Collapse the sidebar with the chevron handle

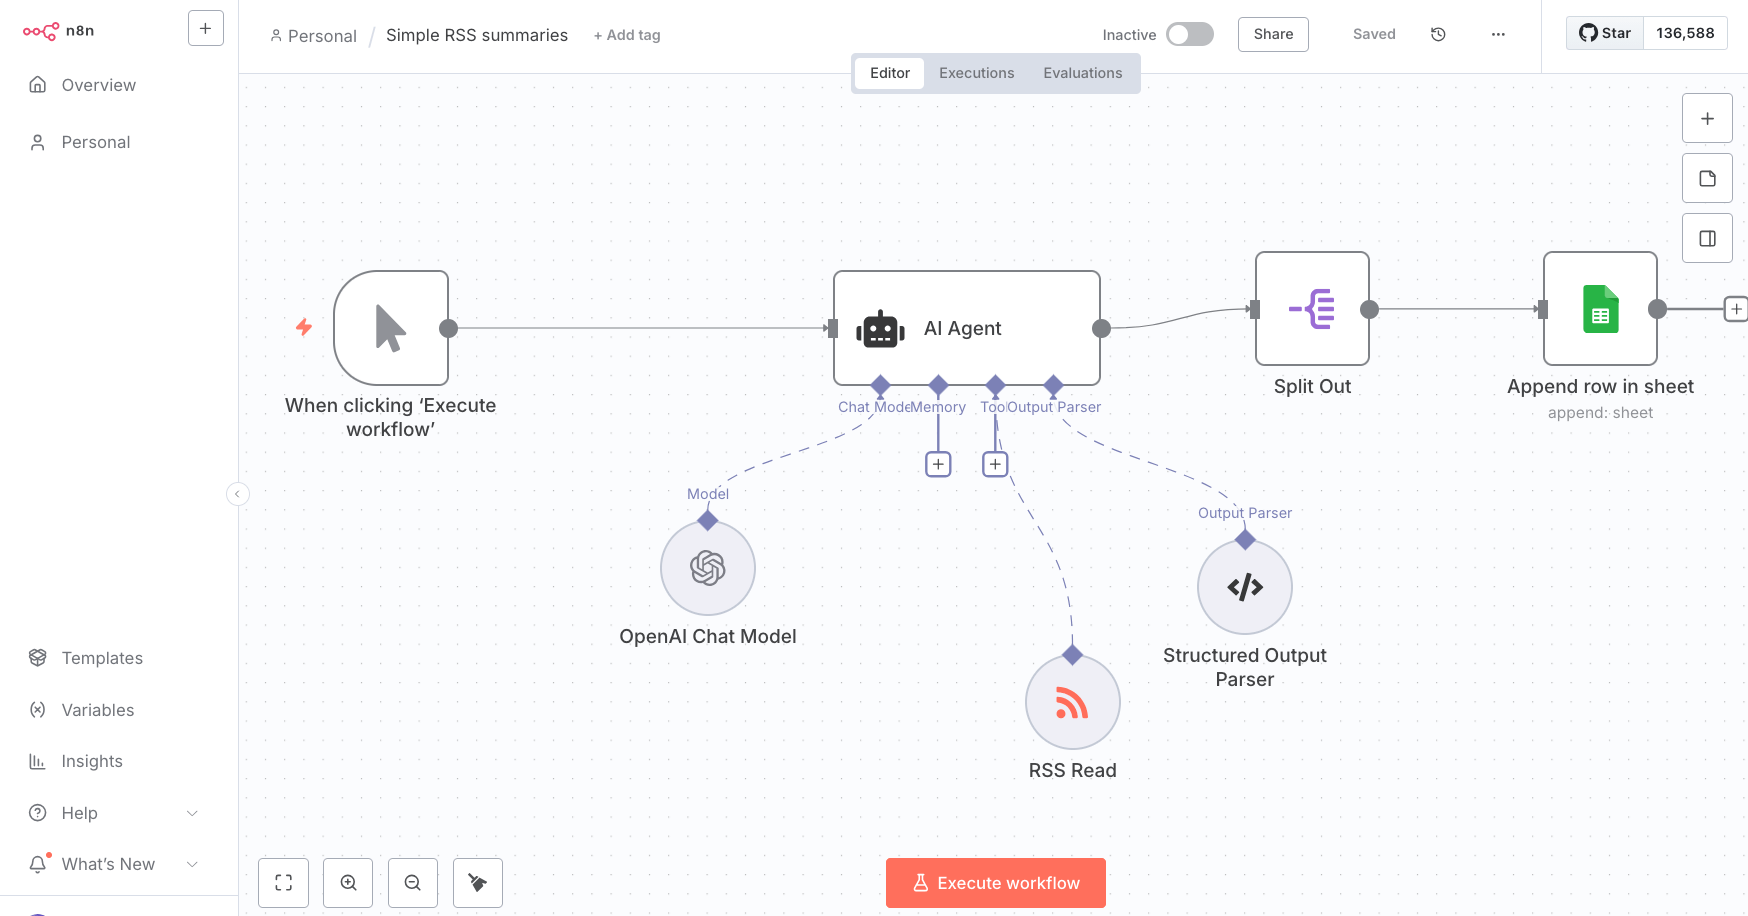point(237,494)
